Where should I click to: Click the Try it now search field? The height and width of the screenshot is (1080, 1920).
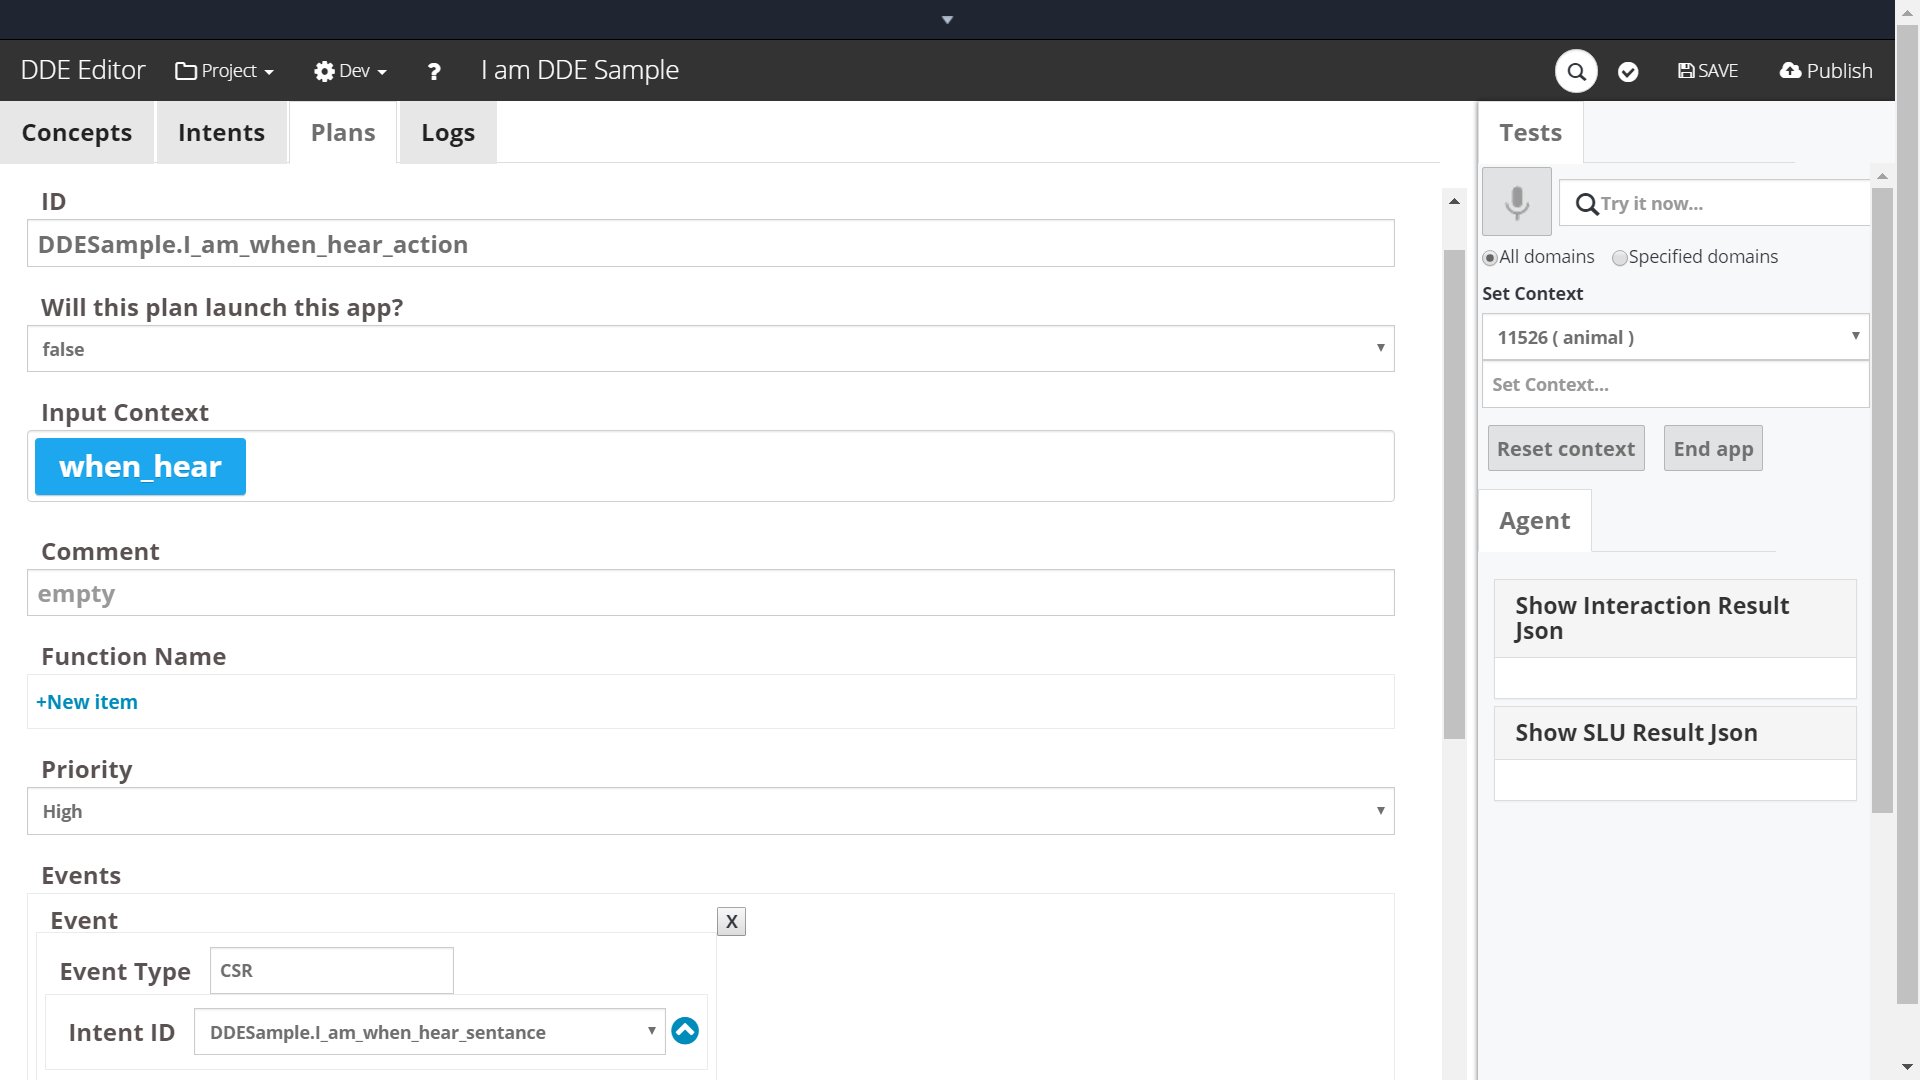(x=1714, y=203)
